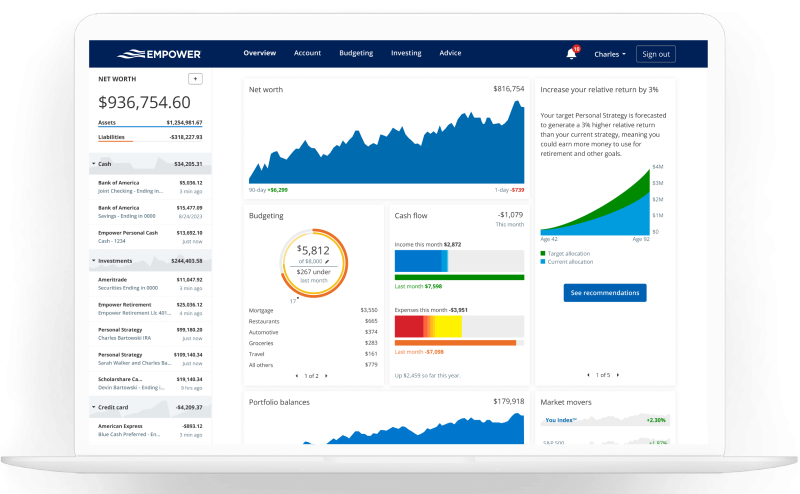The image size is (800, 494).
Task: Click Automotive budget category row
Action: [x=313, y=332]
